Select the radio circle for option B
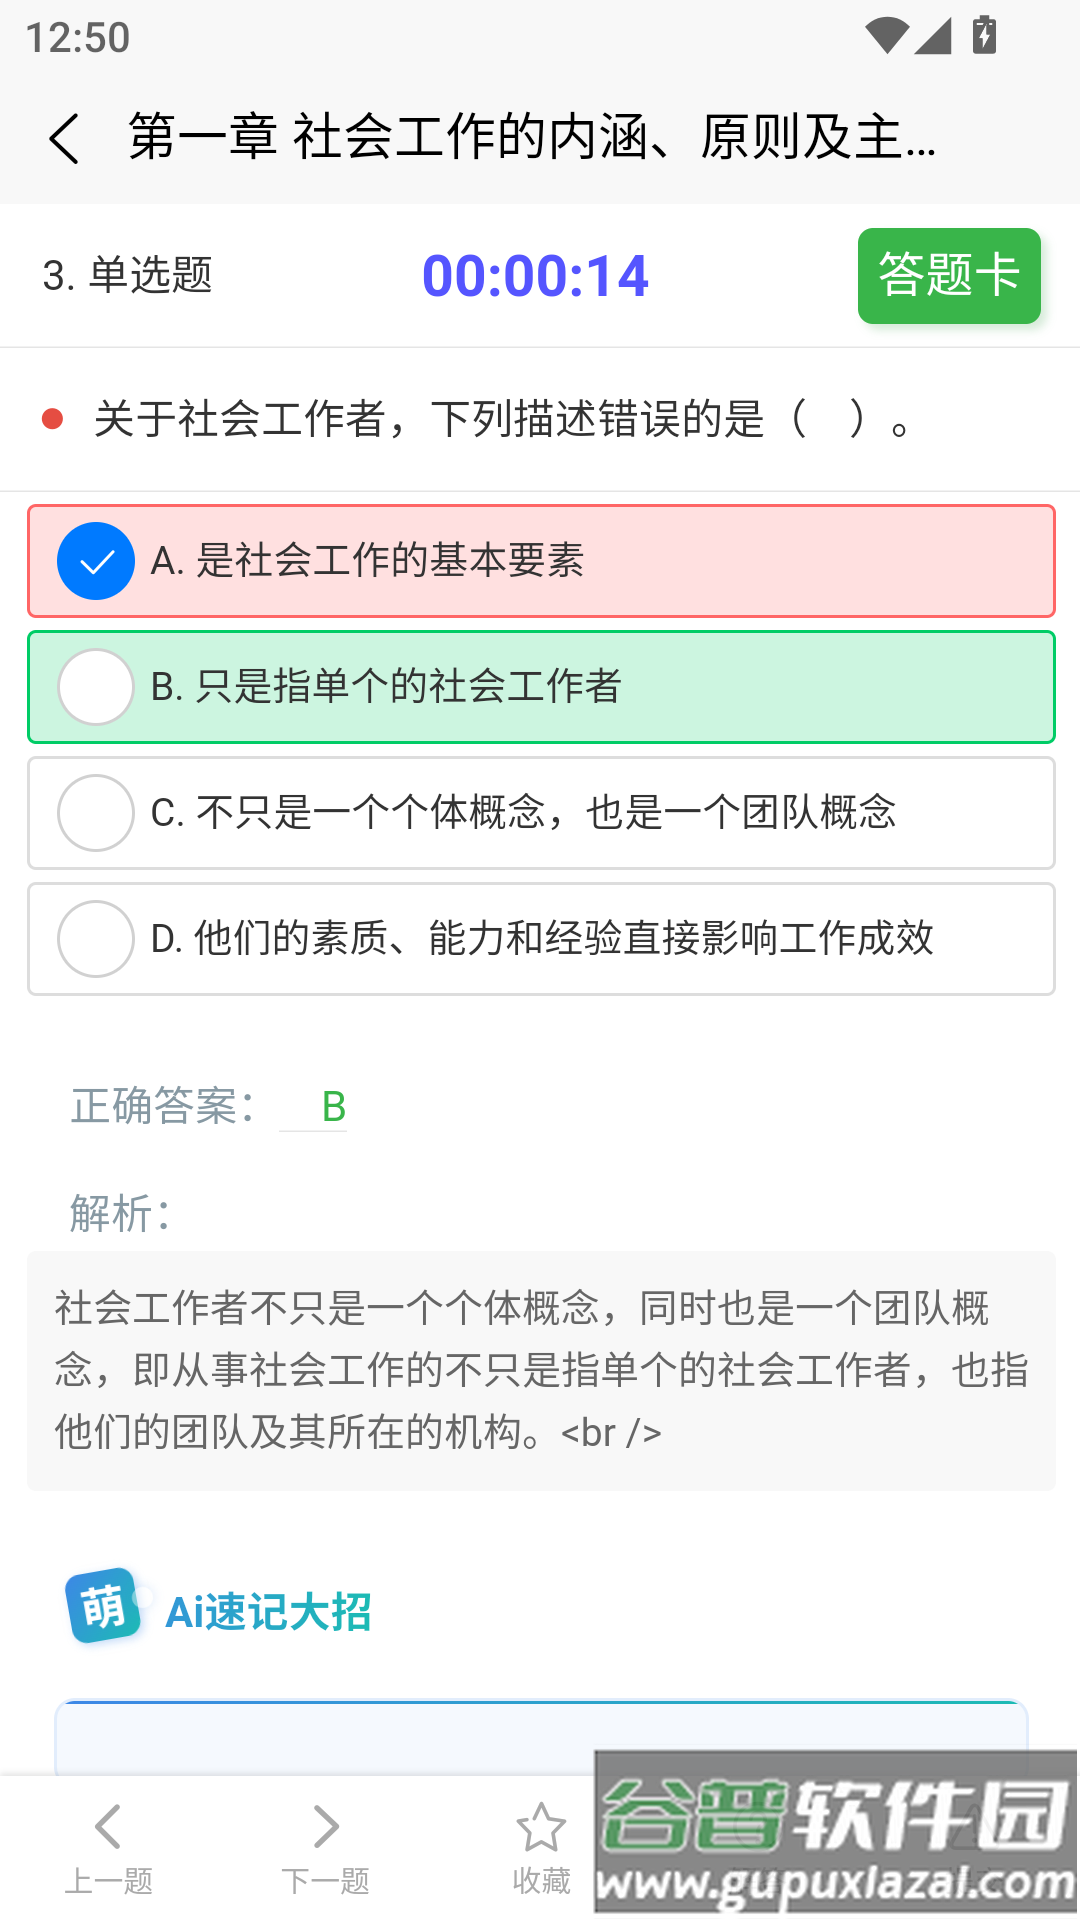Viewport: 1080px width, 1920px height. [96, 687]
